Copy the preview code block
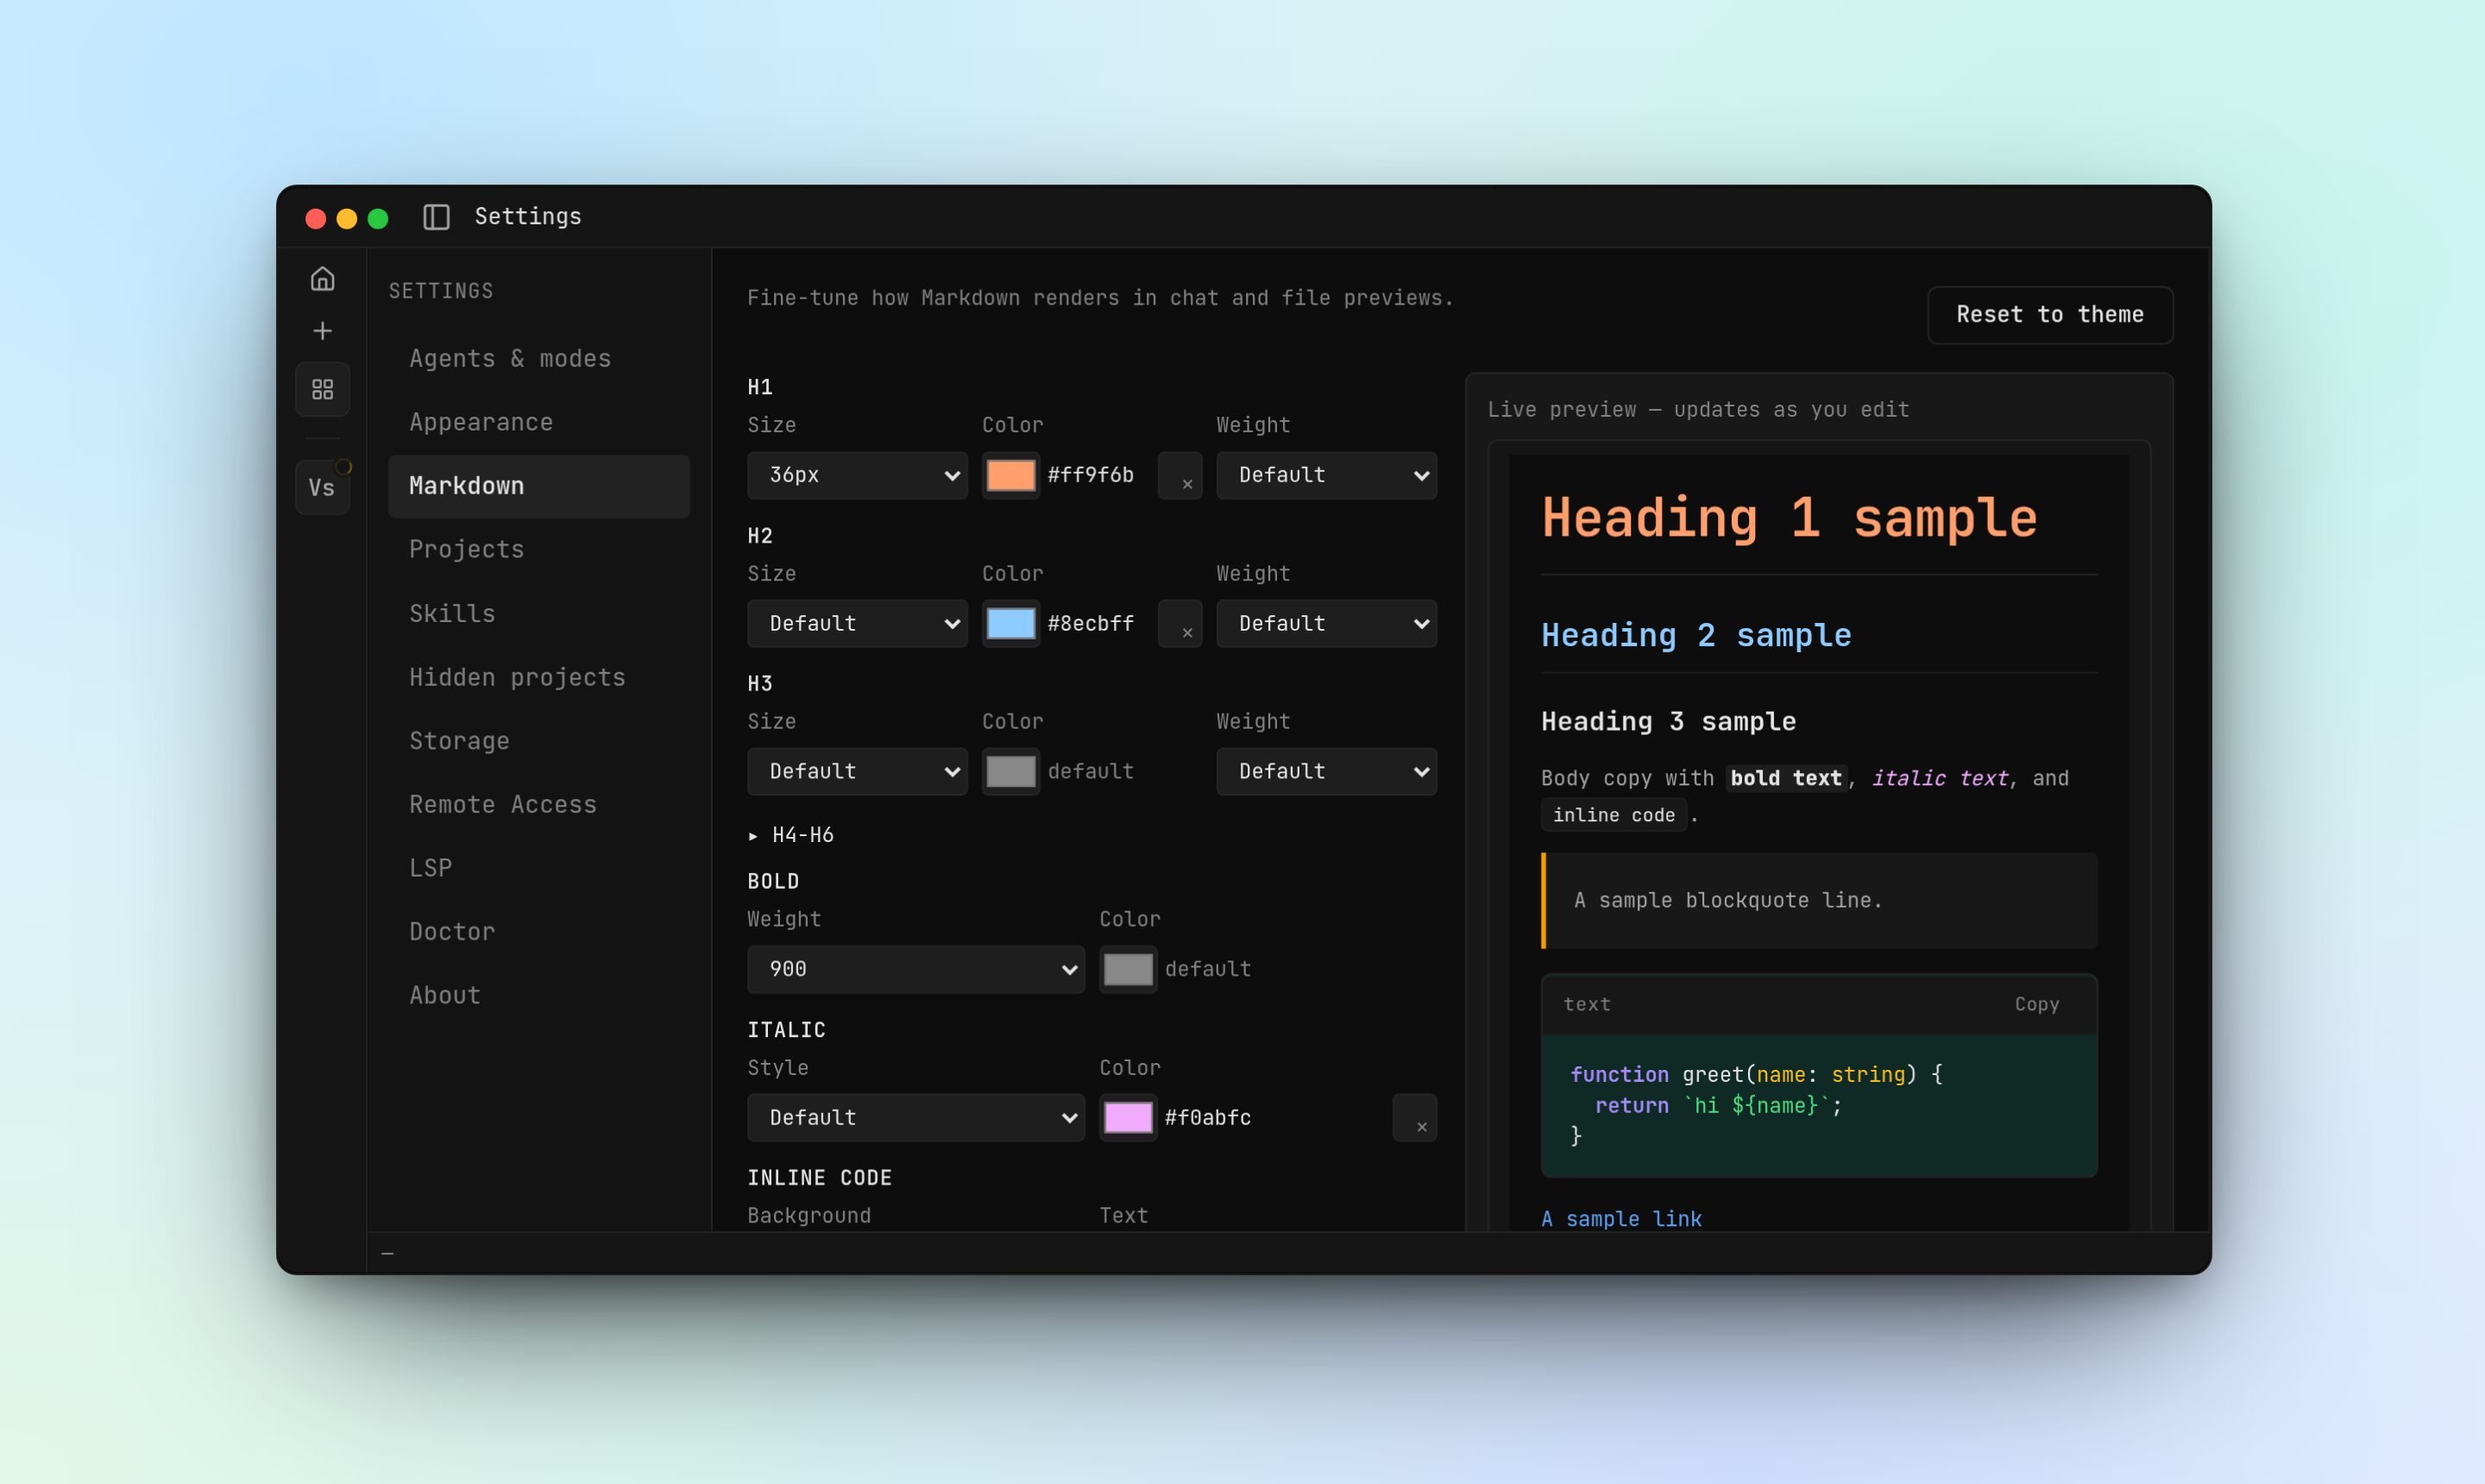This screenshot has width=2485, height=1484. [x=2036, y=1005]
